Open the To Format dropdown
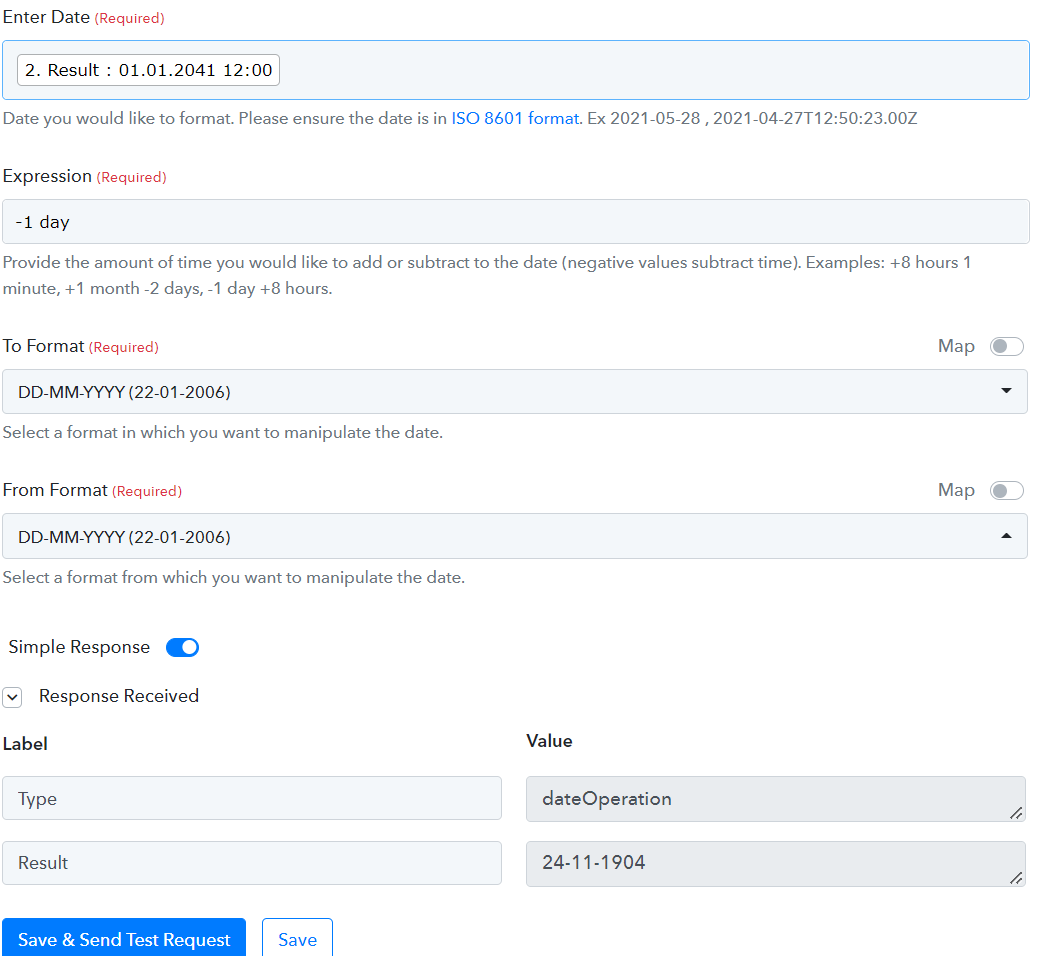1043x956 pixels. (x=515, y=392)
